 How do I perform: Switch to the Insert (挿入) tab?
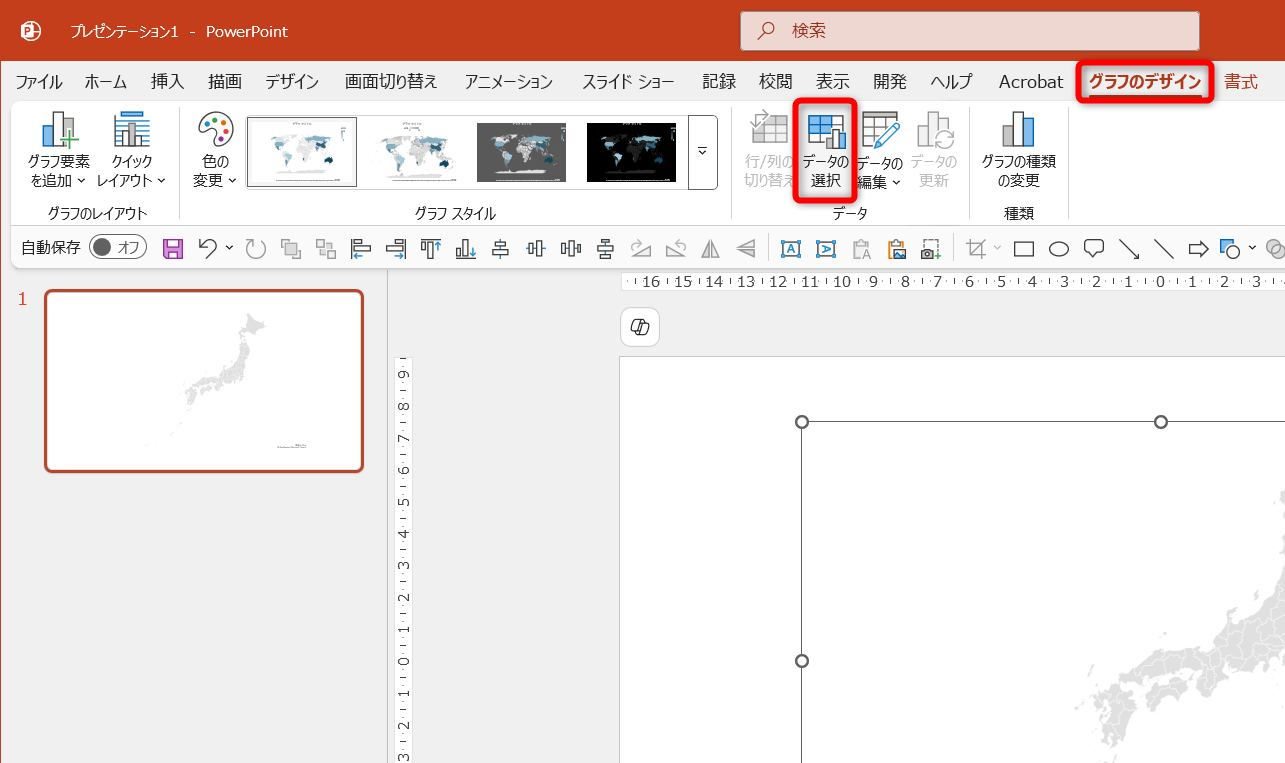[x=167, y=82]
